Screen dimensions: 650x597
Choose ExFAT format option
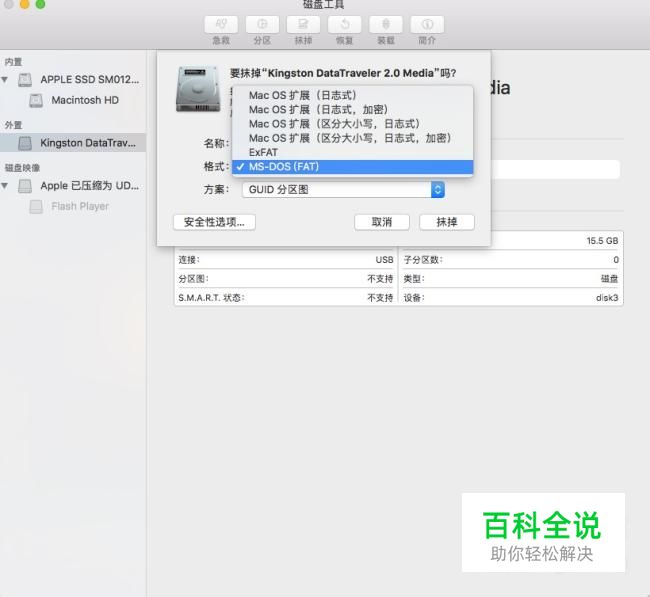click(352, 152)
